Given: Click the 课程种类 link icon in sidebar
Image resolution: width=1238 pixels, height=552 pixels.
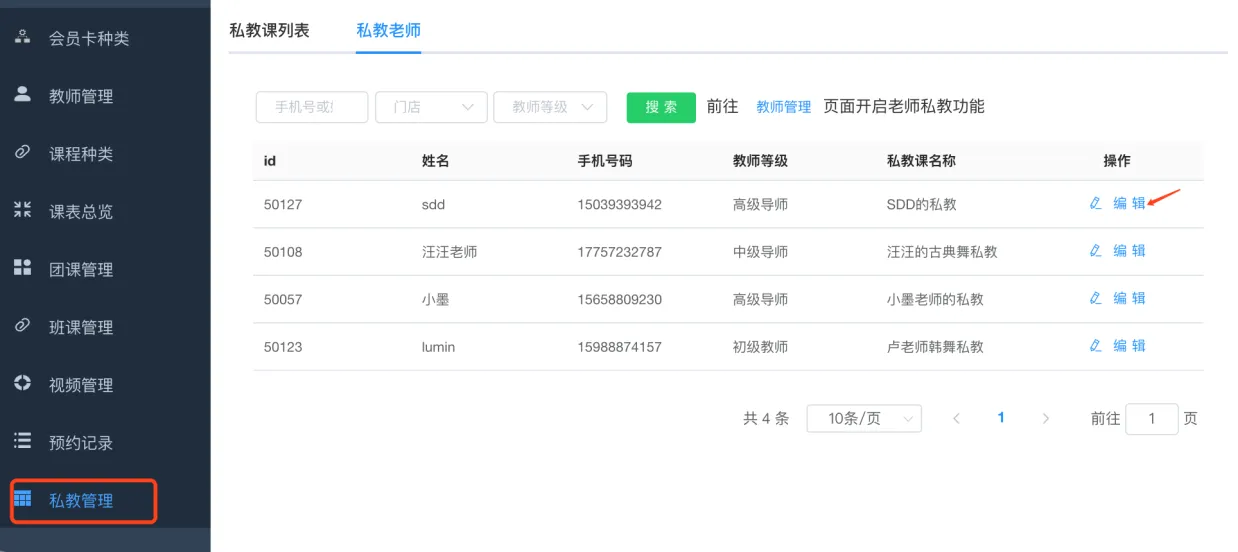Looking at the screenshot, I should coord(22,153).
